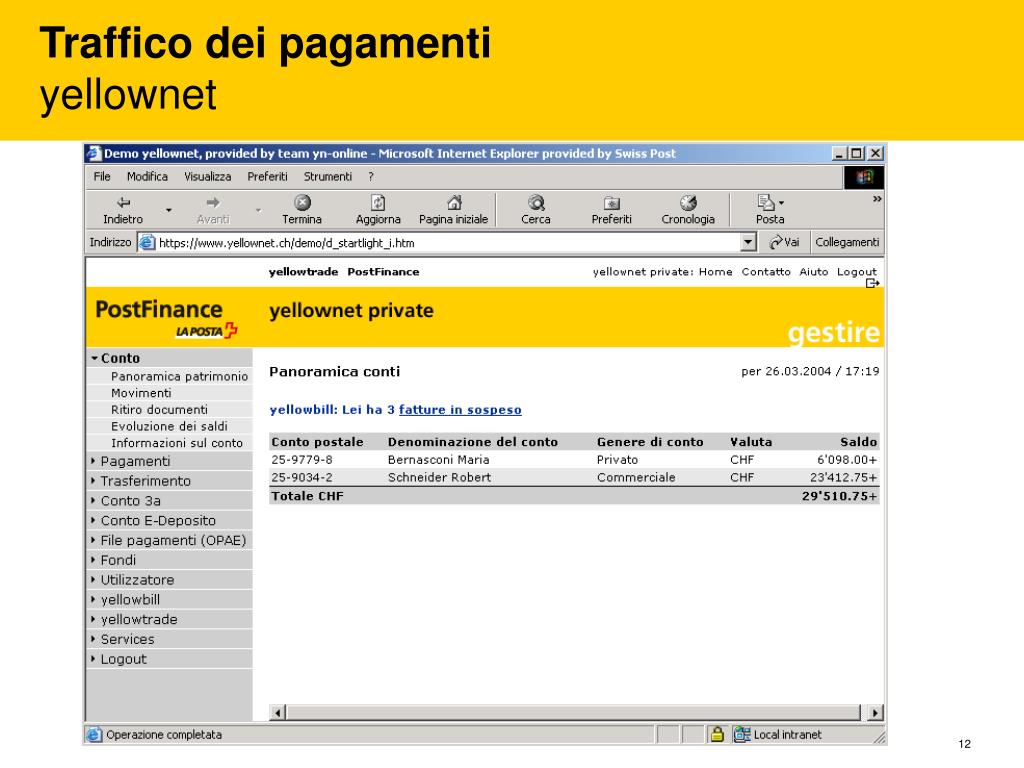Image resolution: width=1024 pixels, height=768 pixels.
Task: Go back with the Indietro arrow icon
Action: point(123,202)
